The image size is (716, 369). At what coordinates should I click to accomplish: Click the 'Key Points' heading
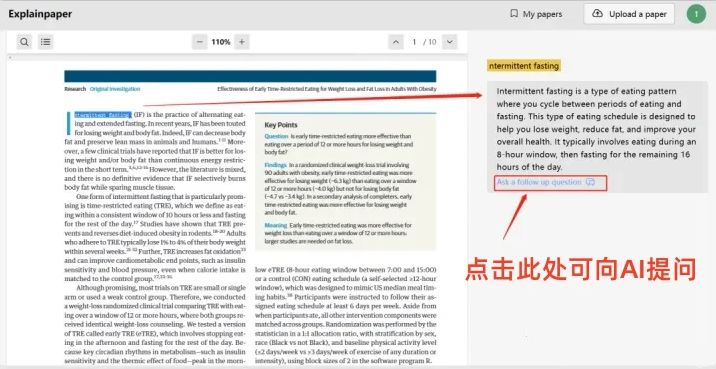tap(281, 125)
